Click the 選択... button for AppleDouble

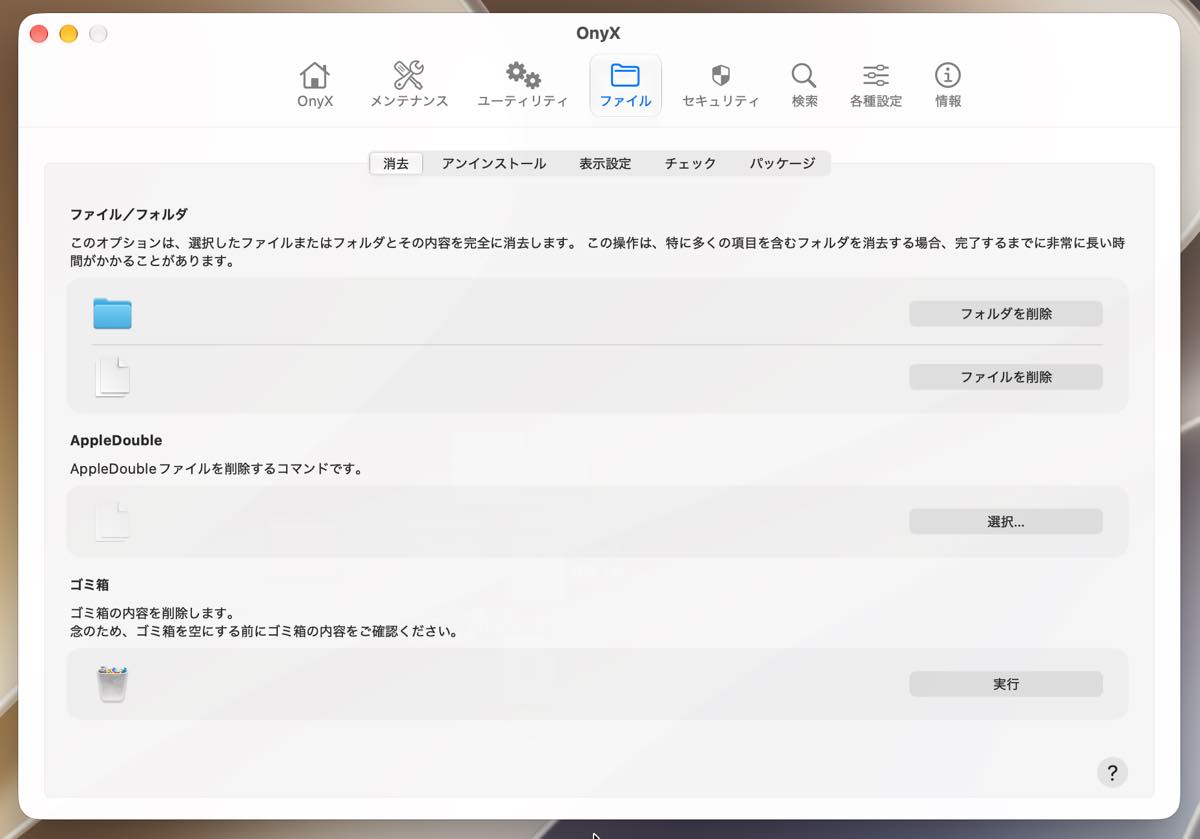click(x=1006, y=522)
